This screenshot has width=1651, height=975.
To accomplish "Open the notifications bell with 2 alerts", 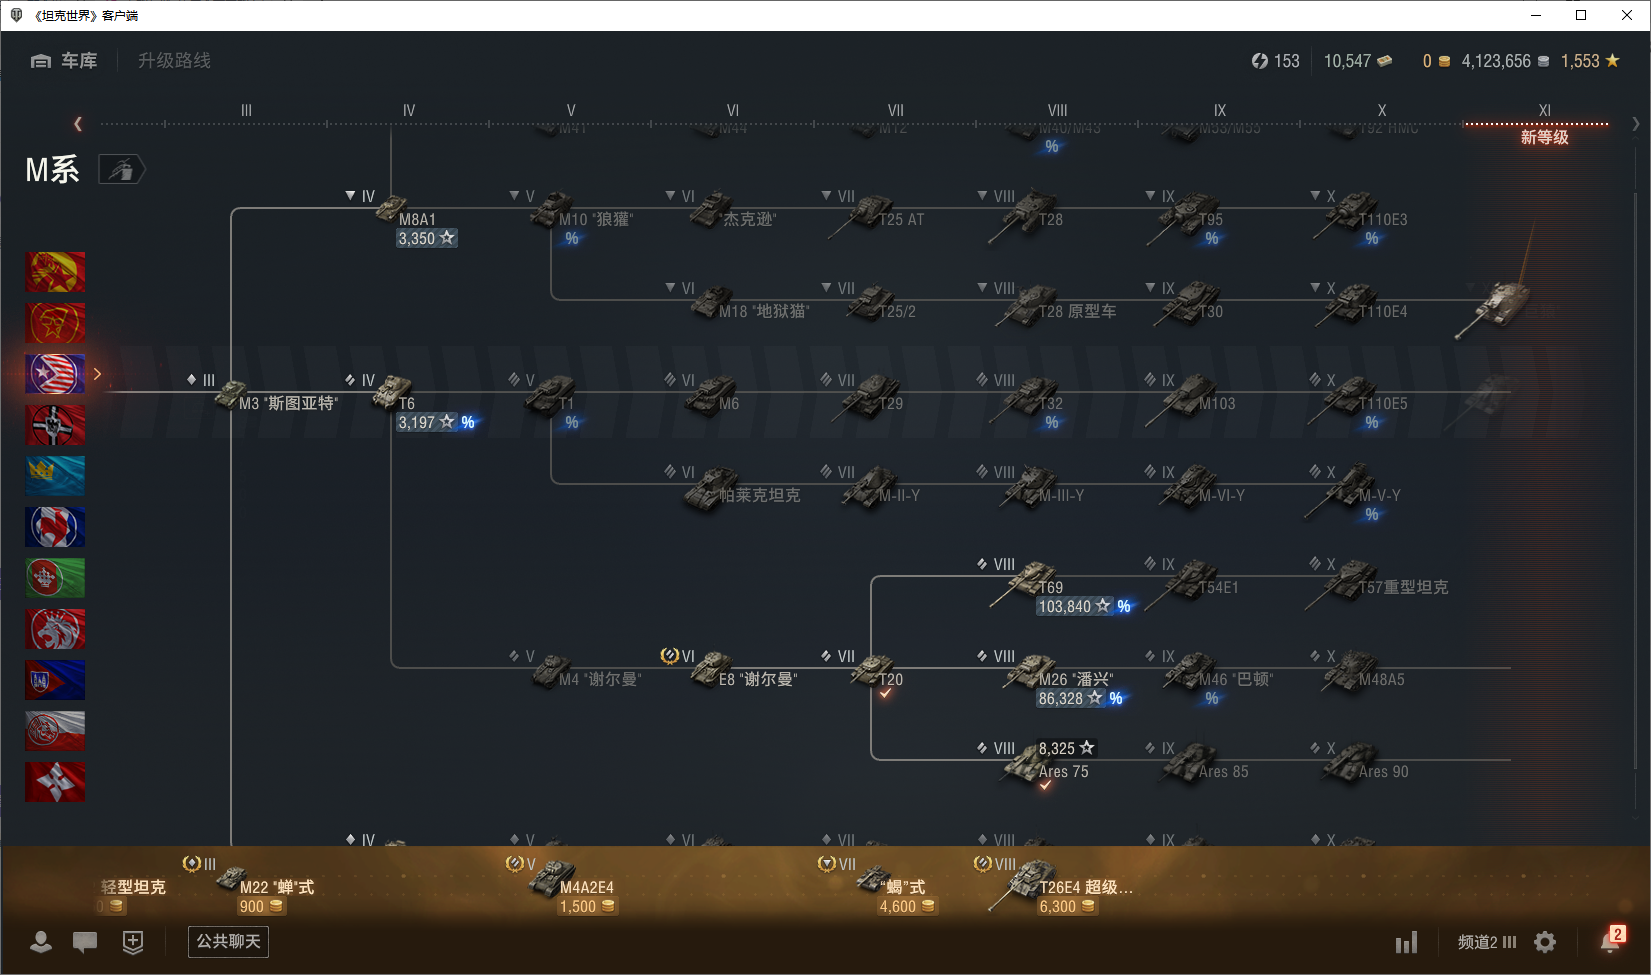I will tap(1611, 940).
